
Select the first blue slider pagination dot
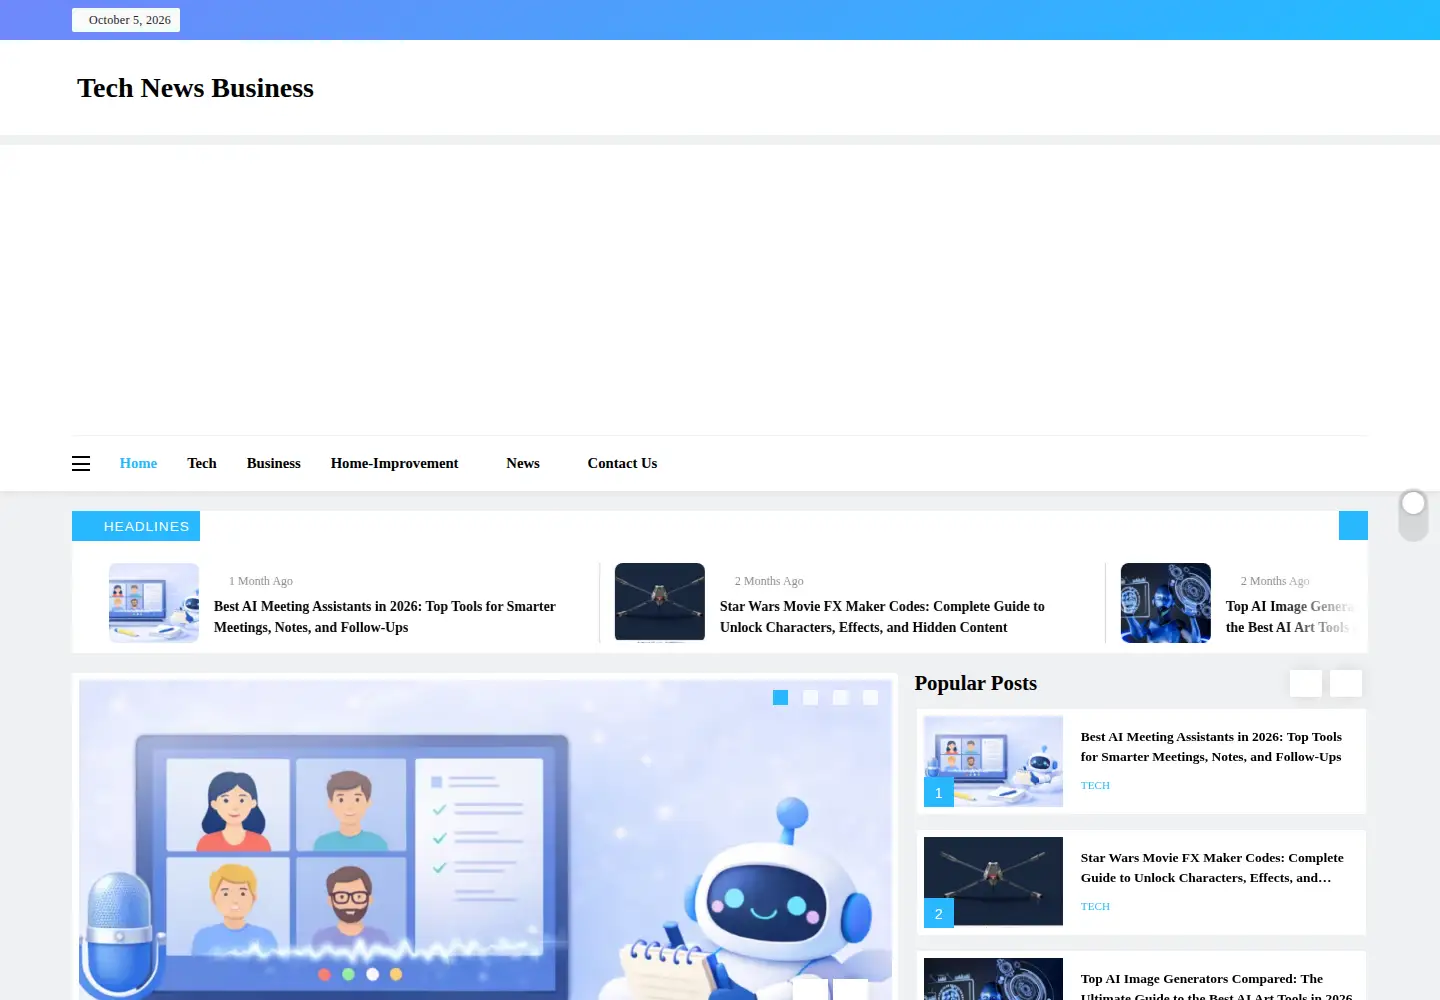[x=781, y=697]
